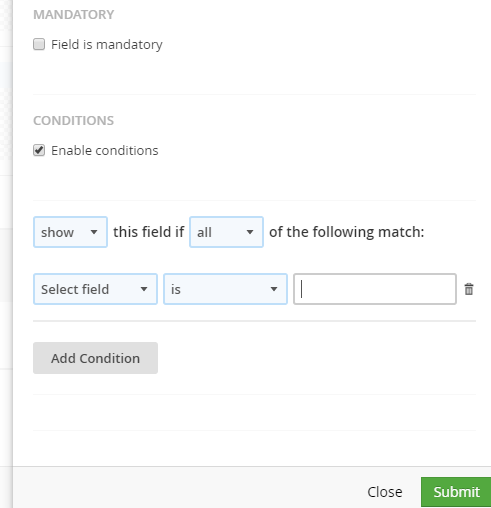Click the 'Enable conditions' label text

tap(105, 150)
